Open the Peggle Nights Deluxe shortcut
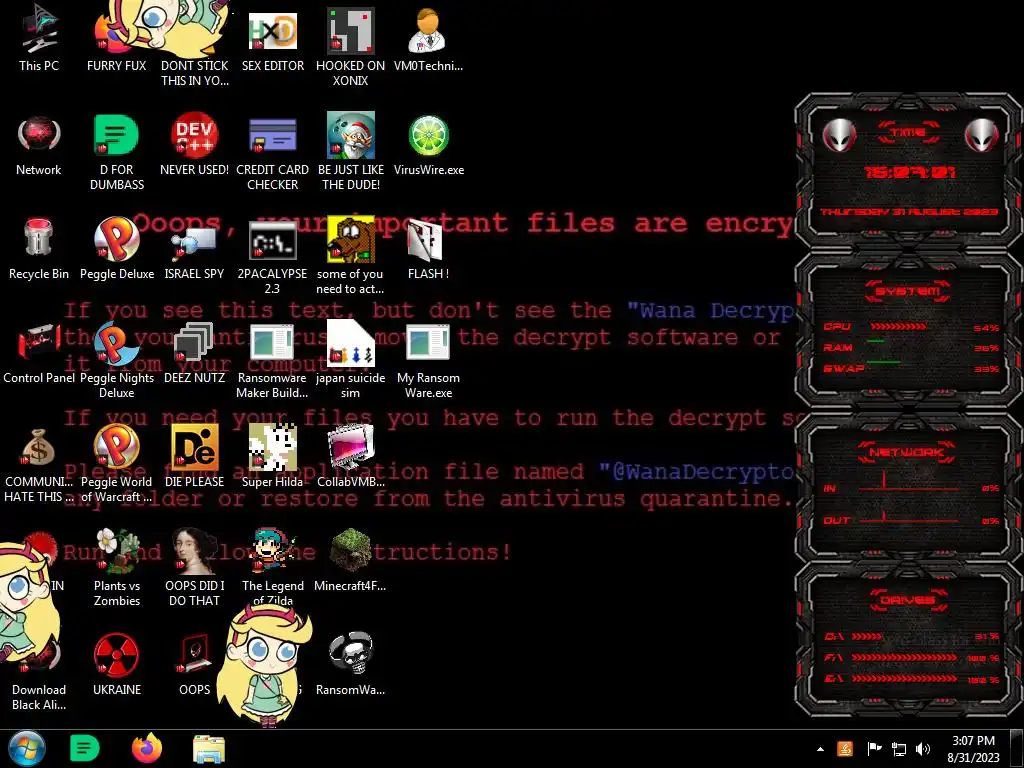This screenshot has width=1024, height=768. (116, 359)
